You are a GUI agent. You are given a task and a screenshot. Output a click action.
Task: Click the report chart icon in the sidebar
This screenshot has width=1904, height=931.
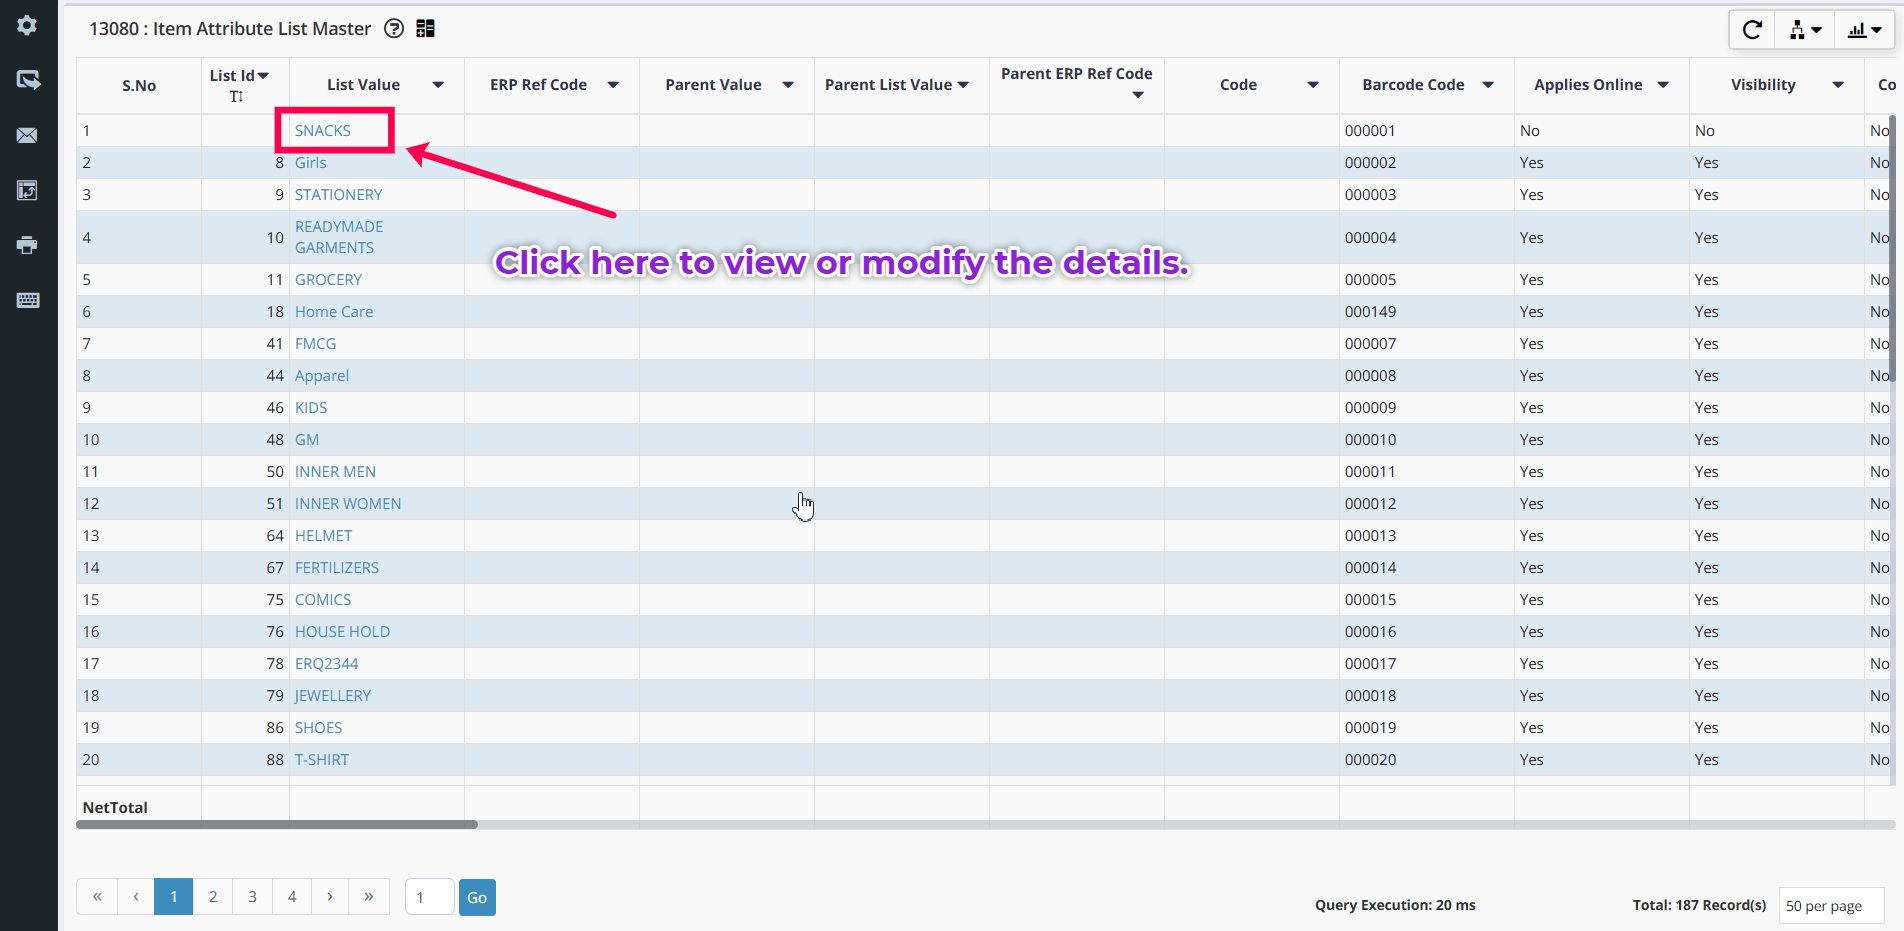(x=27, y=190)
